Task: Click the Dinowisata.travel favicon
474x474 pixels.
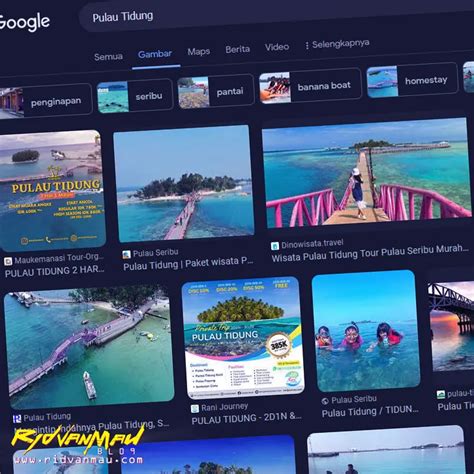Action: 275,246
